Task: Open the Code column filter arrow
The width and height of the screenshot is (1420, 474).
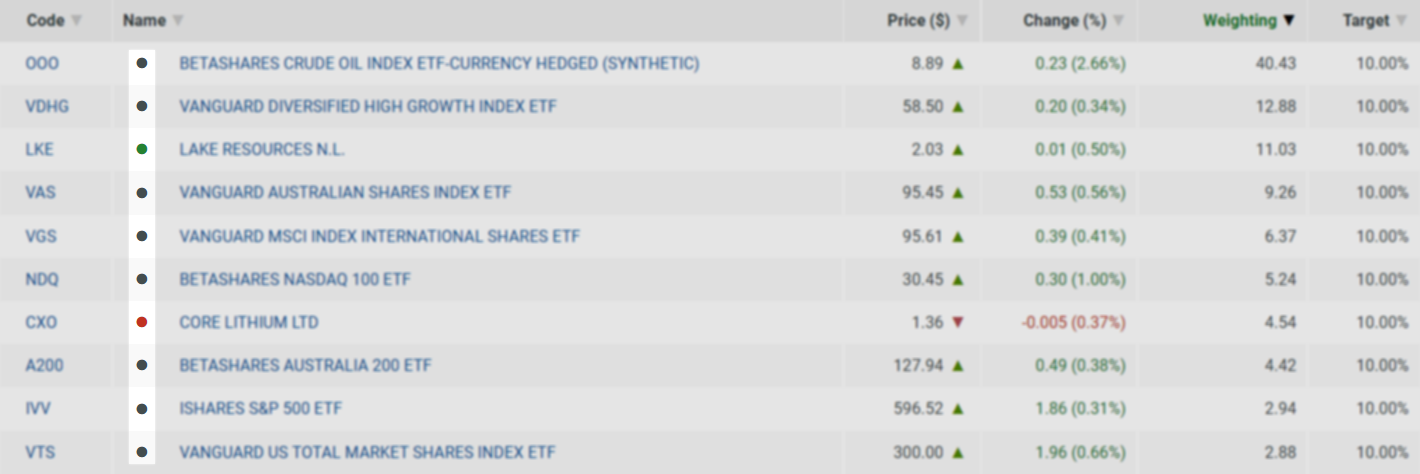Action: click(x=77, y=21)
